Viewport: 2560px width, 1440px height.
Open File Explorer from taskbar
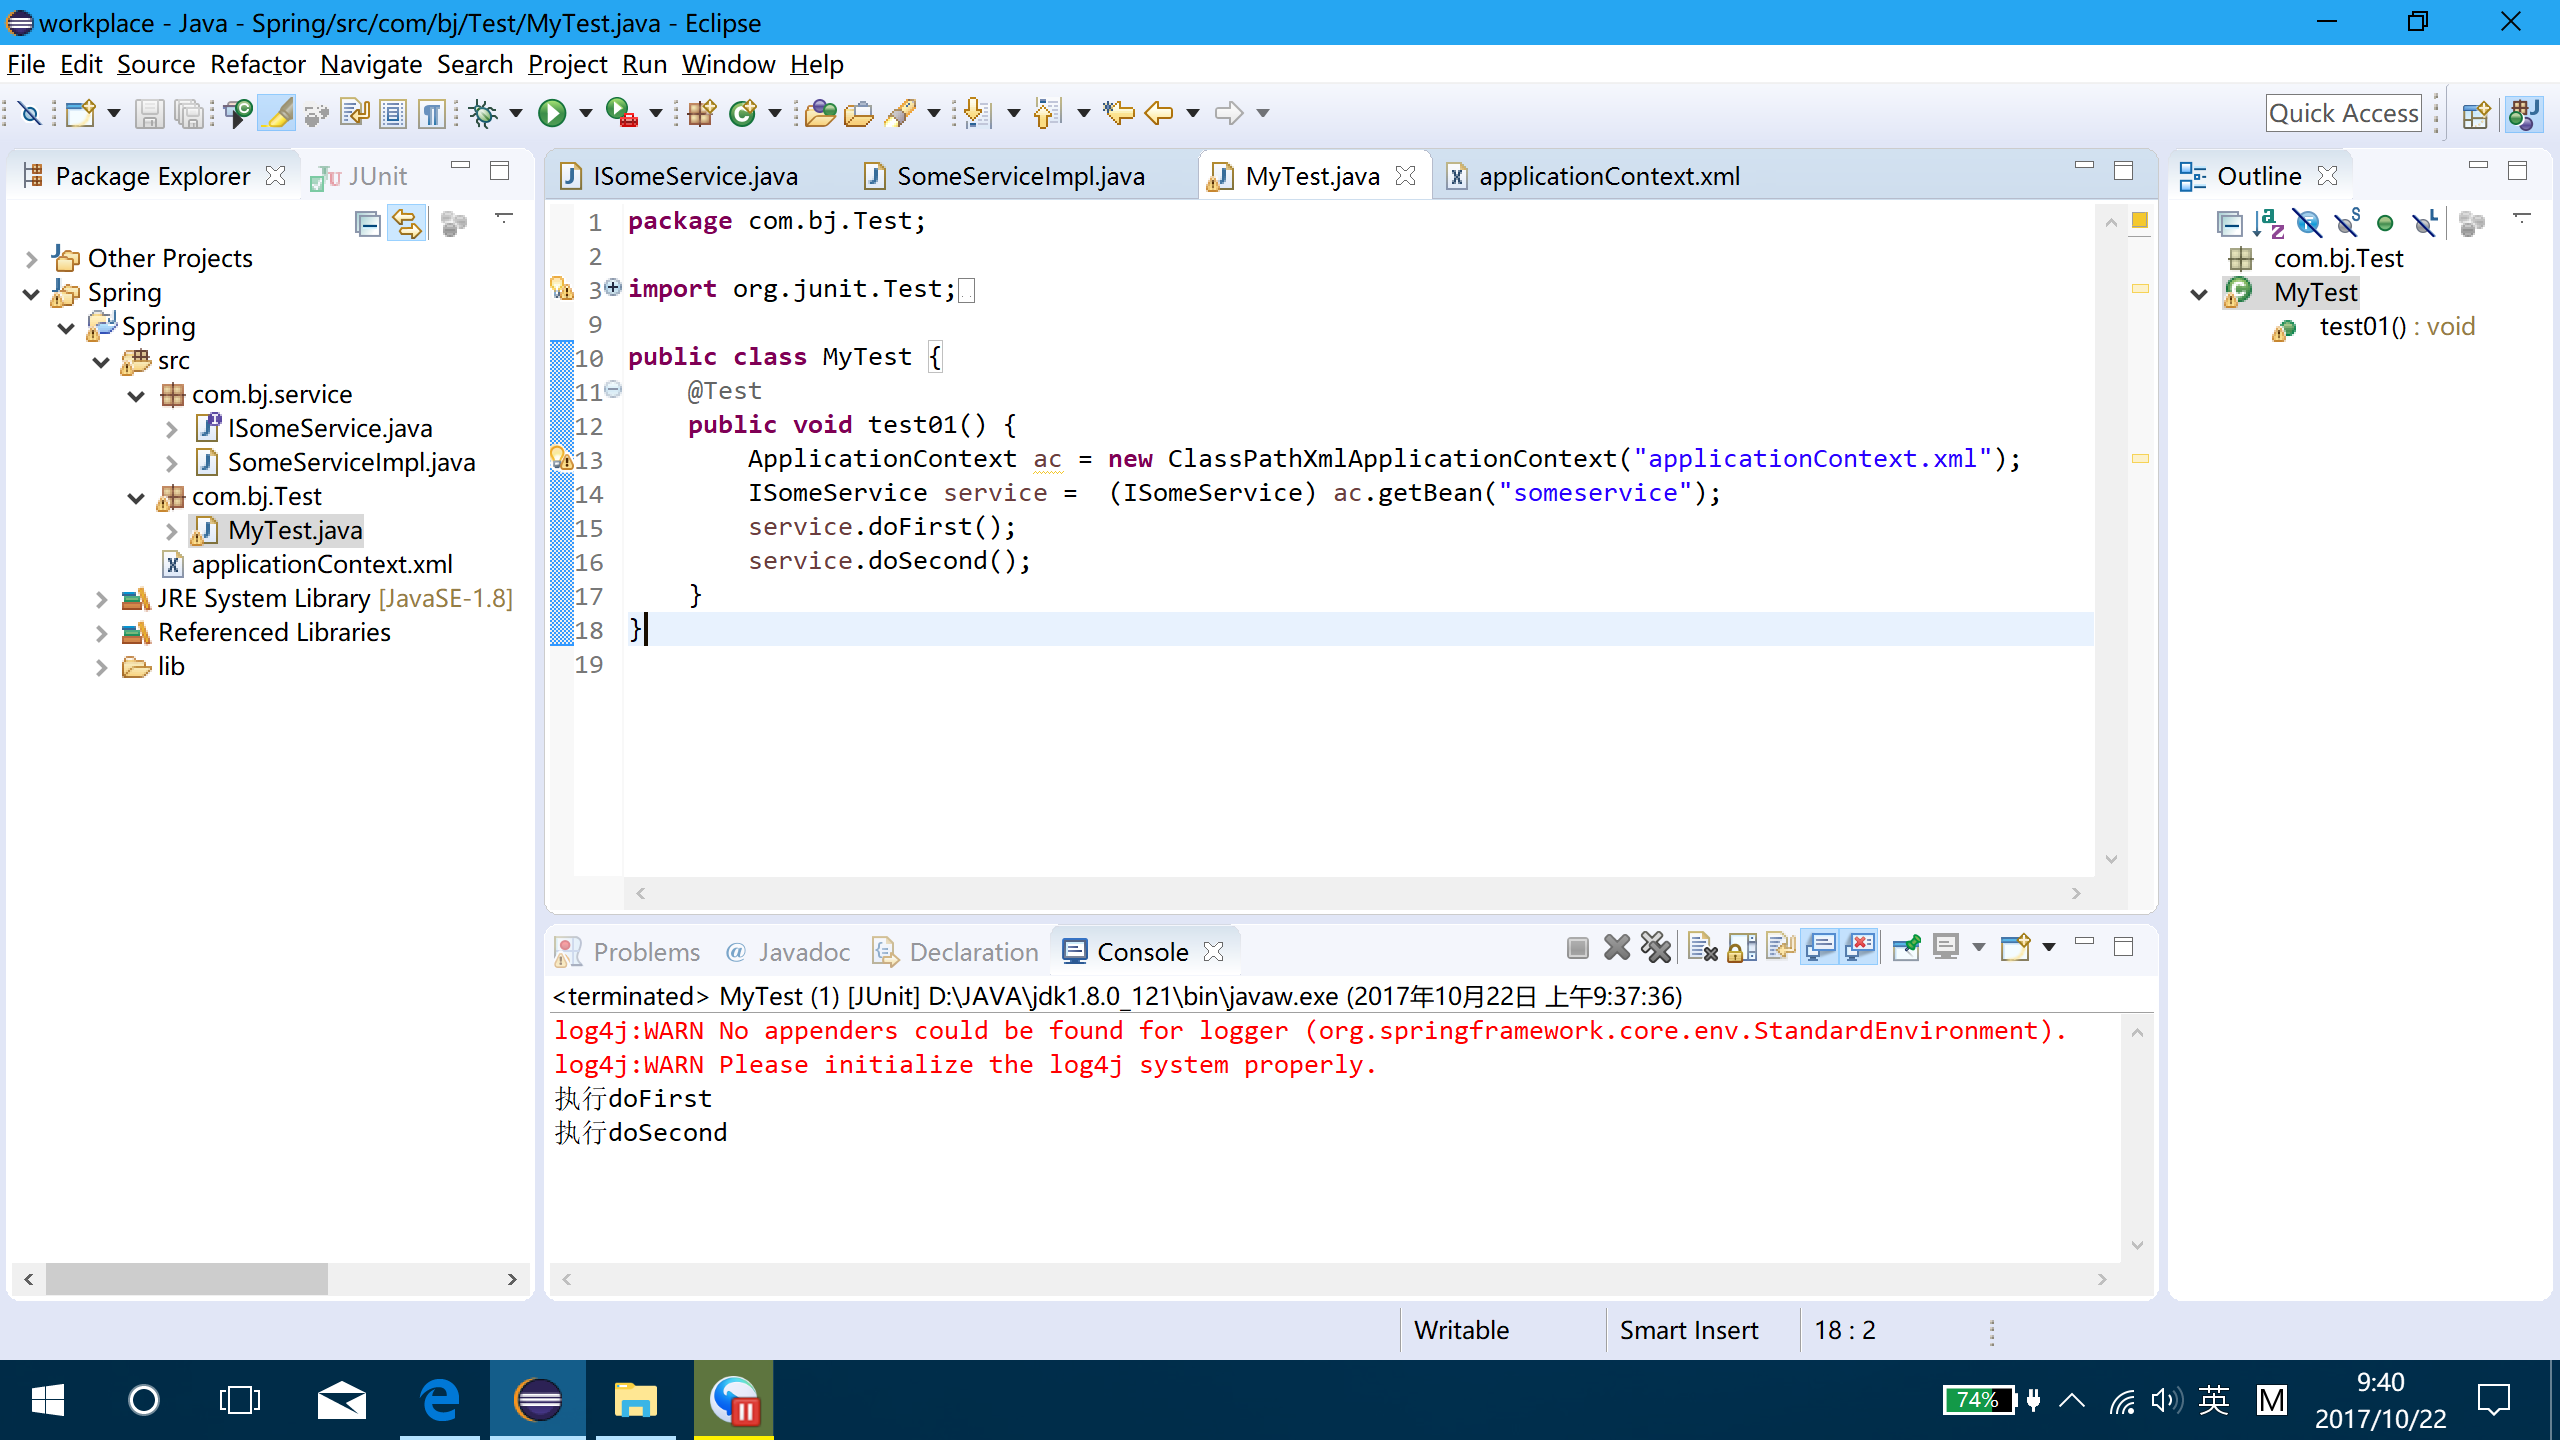pyautogui.click(x=636, y=1400)
